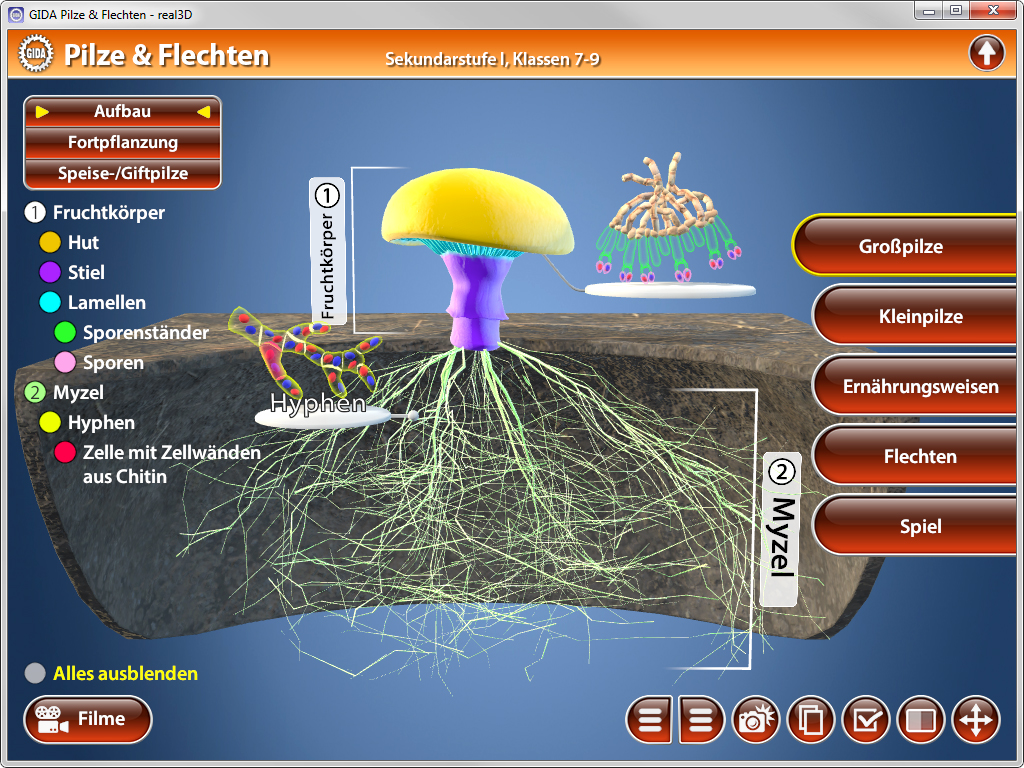Click the up-arrow home icon
Image resolution: width=1024 pixels, height=768 pixels.
point(986,53)
